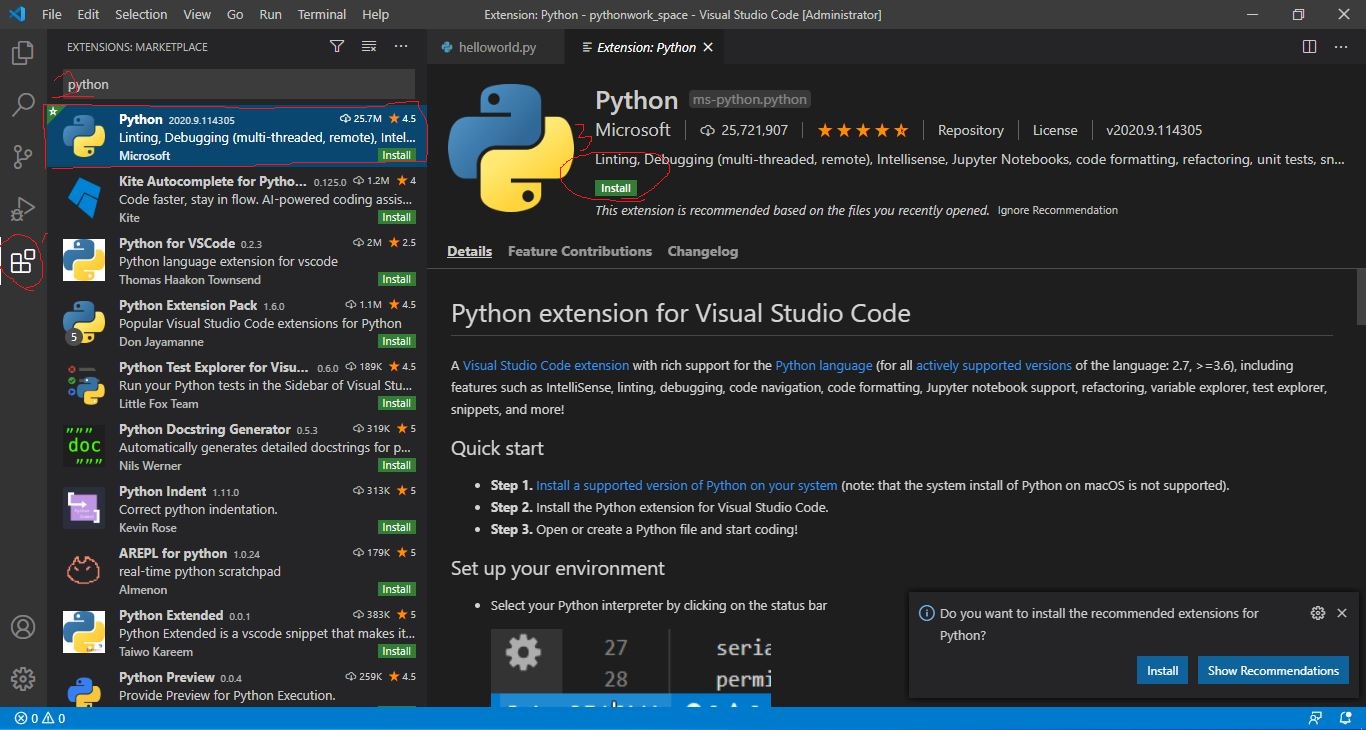Clear extensions search results icon
This screenshot has height=730, width=1366.
[x=369, y=46]
